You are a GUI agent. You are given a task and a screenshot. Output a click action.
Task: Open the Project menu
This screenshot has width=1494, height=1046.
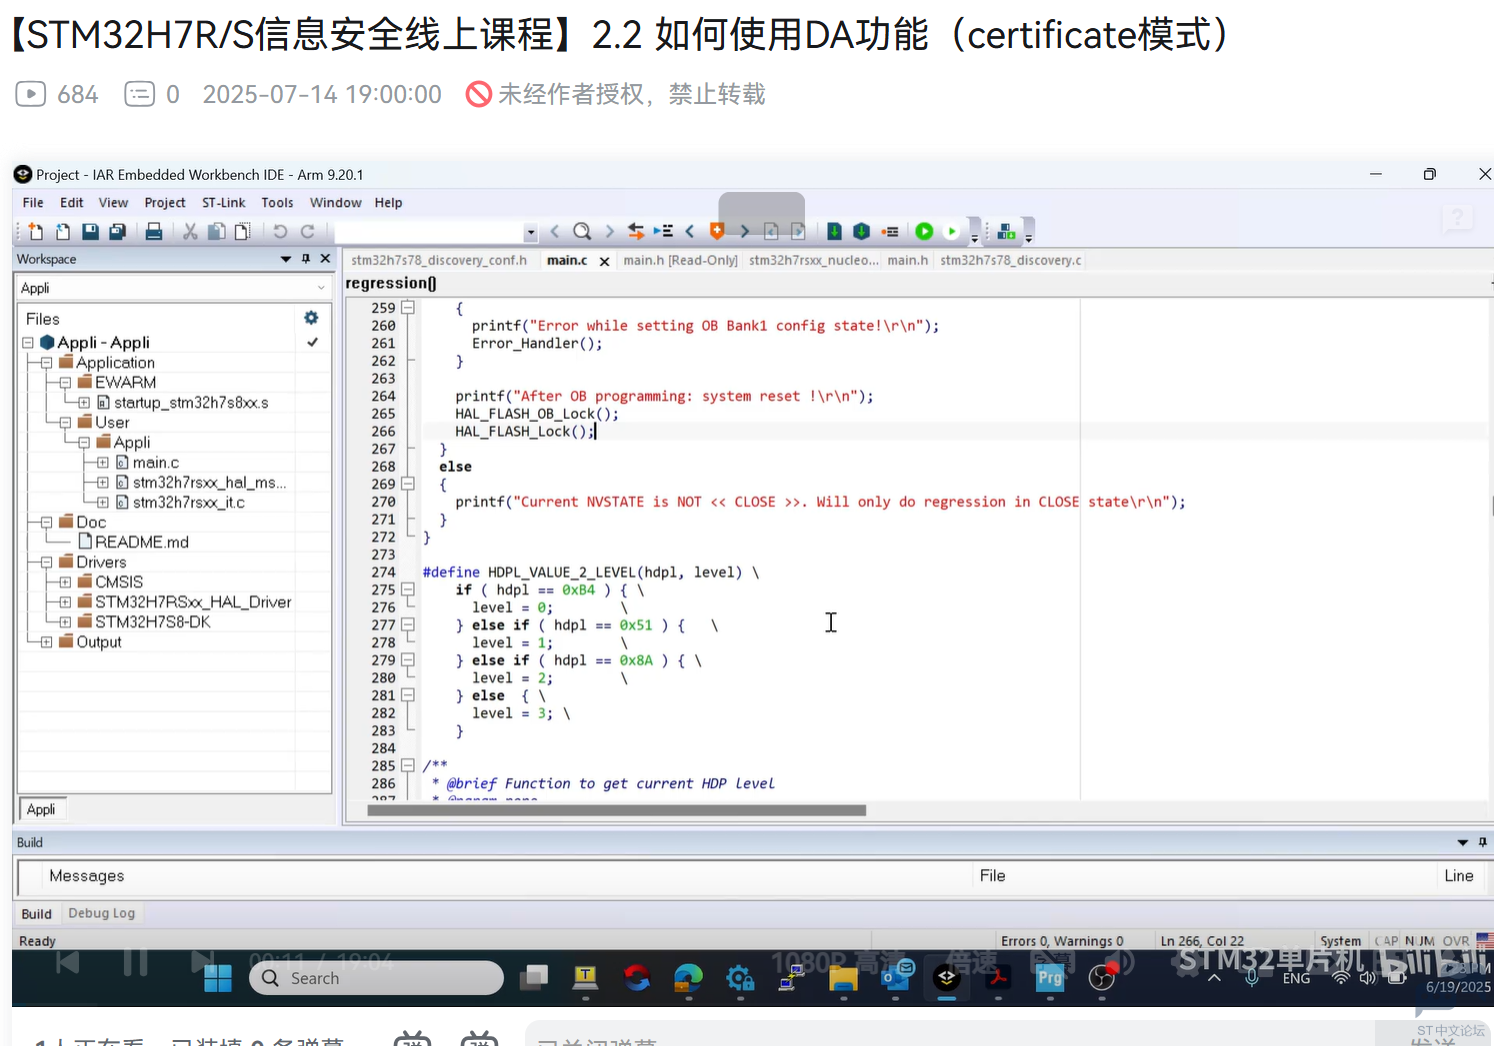click(x=165, y=203)
